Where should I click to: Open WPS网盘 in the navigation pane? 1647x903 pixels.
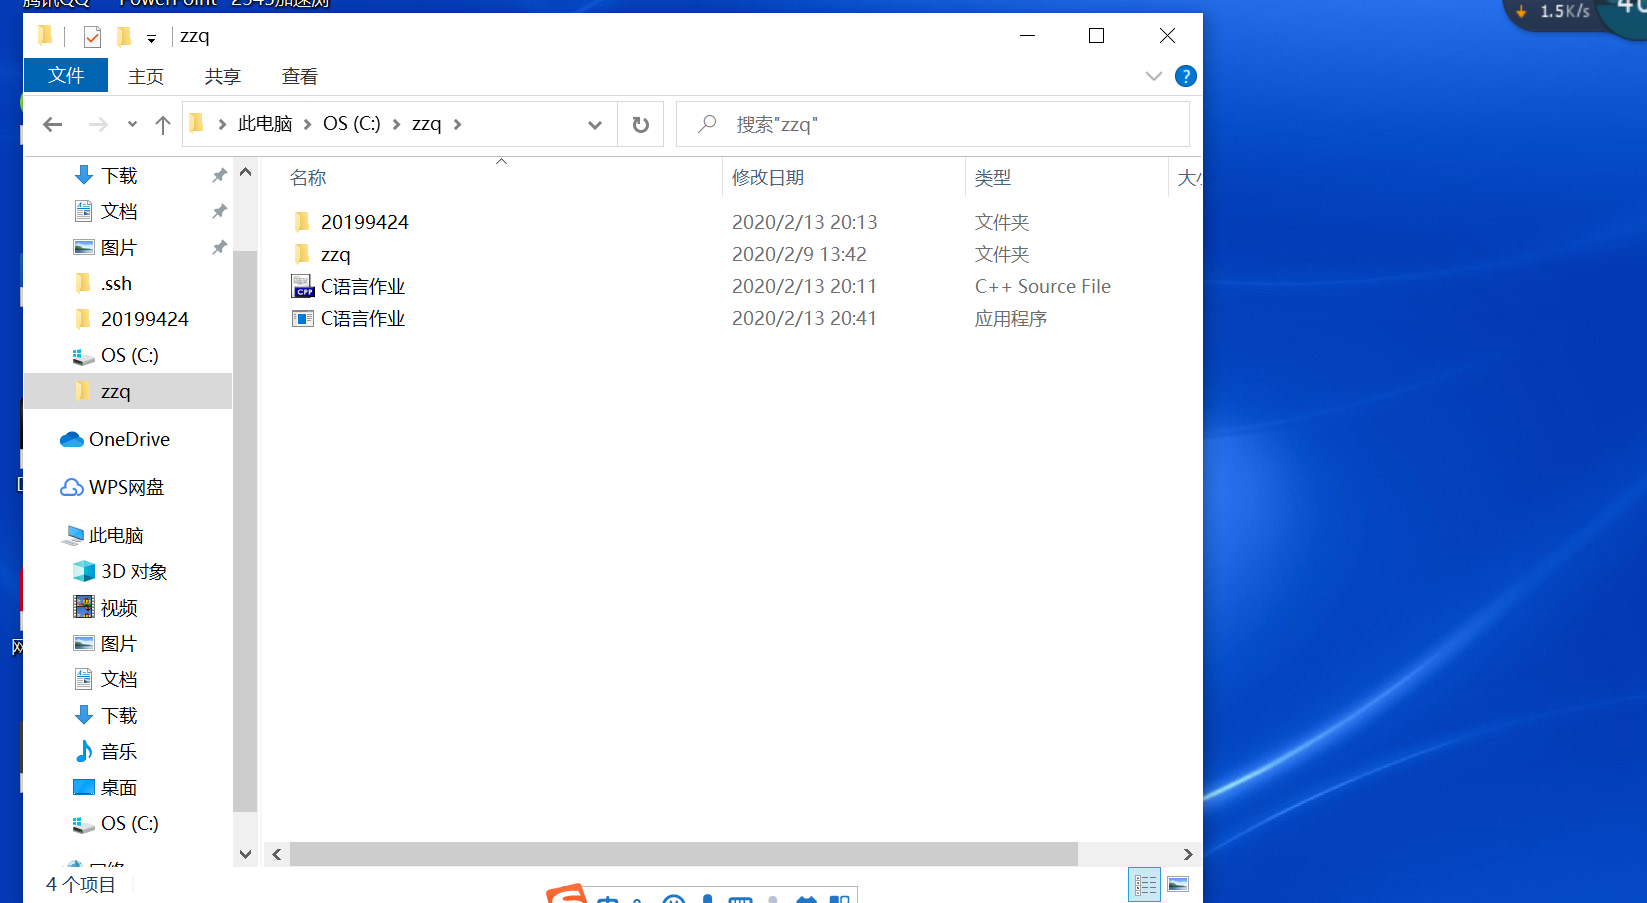point(126,488)
